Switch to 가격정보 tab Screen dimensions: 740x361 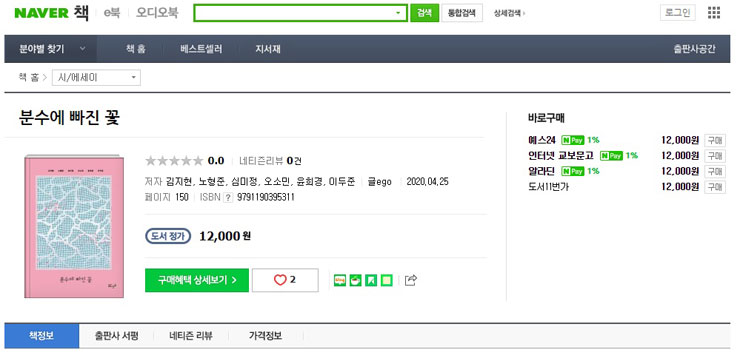265,336
